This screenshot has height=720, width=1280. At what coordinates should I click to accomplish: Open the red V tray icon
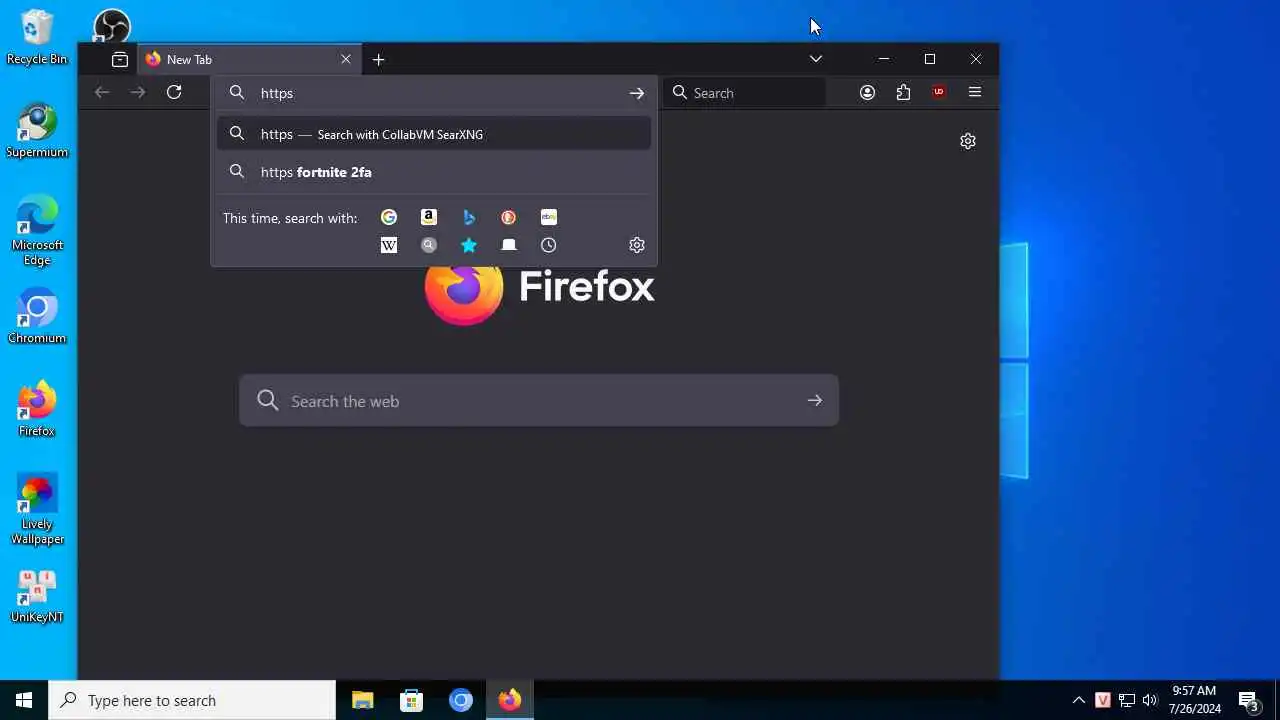(1103, 700)
